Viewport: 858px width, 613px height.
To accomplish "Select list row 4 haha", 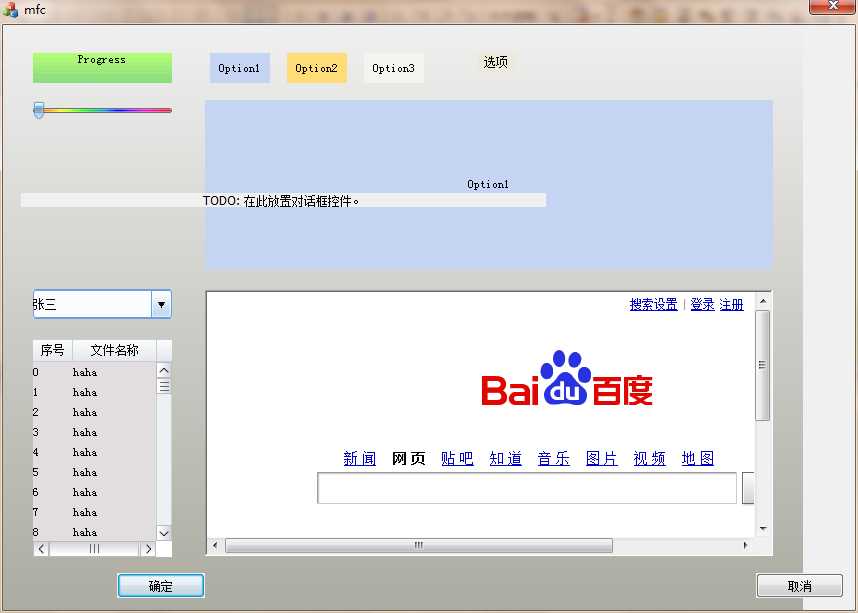I will (94, 452).
